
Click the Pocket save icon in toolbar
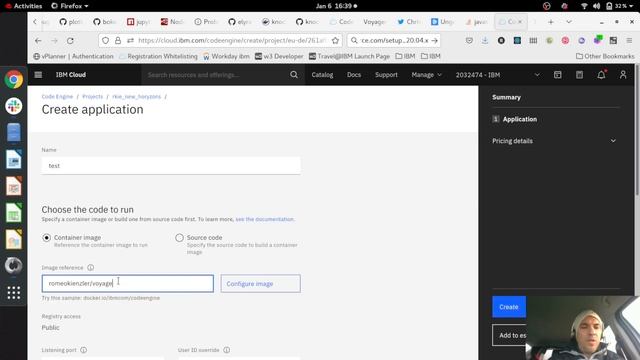pyautogui.click(x=469, y=40)
